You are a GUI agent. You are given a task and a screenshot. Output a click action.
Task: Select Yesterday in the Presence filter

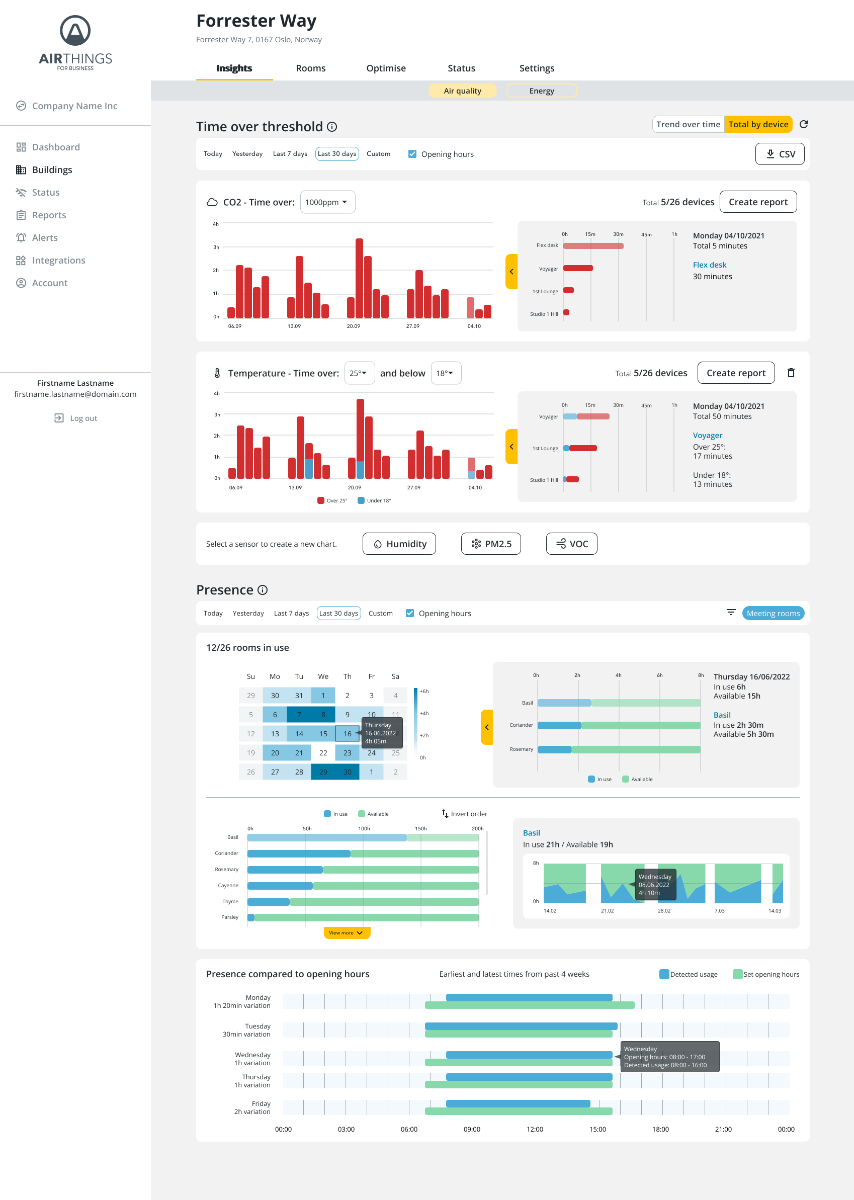(248, 613)
